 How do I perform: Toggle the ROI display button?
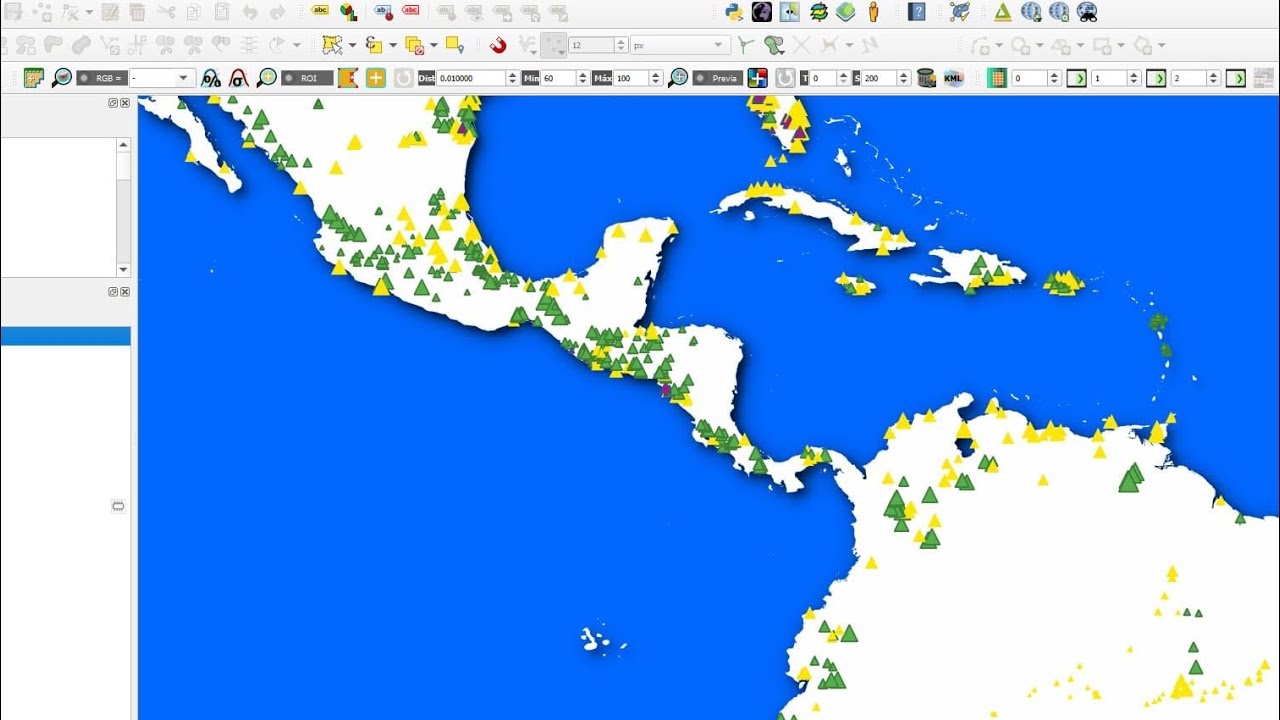tap(307, 78)
